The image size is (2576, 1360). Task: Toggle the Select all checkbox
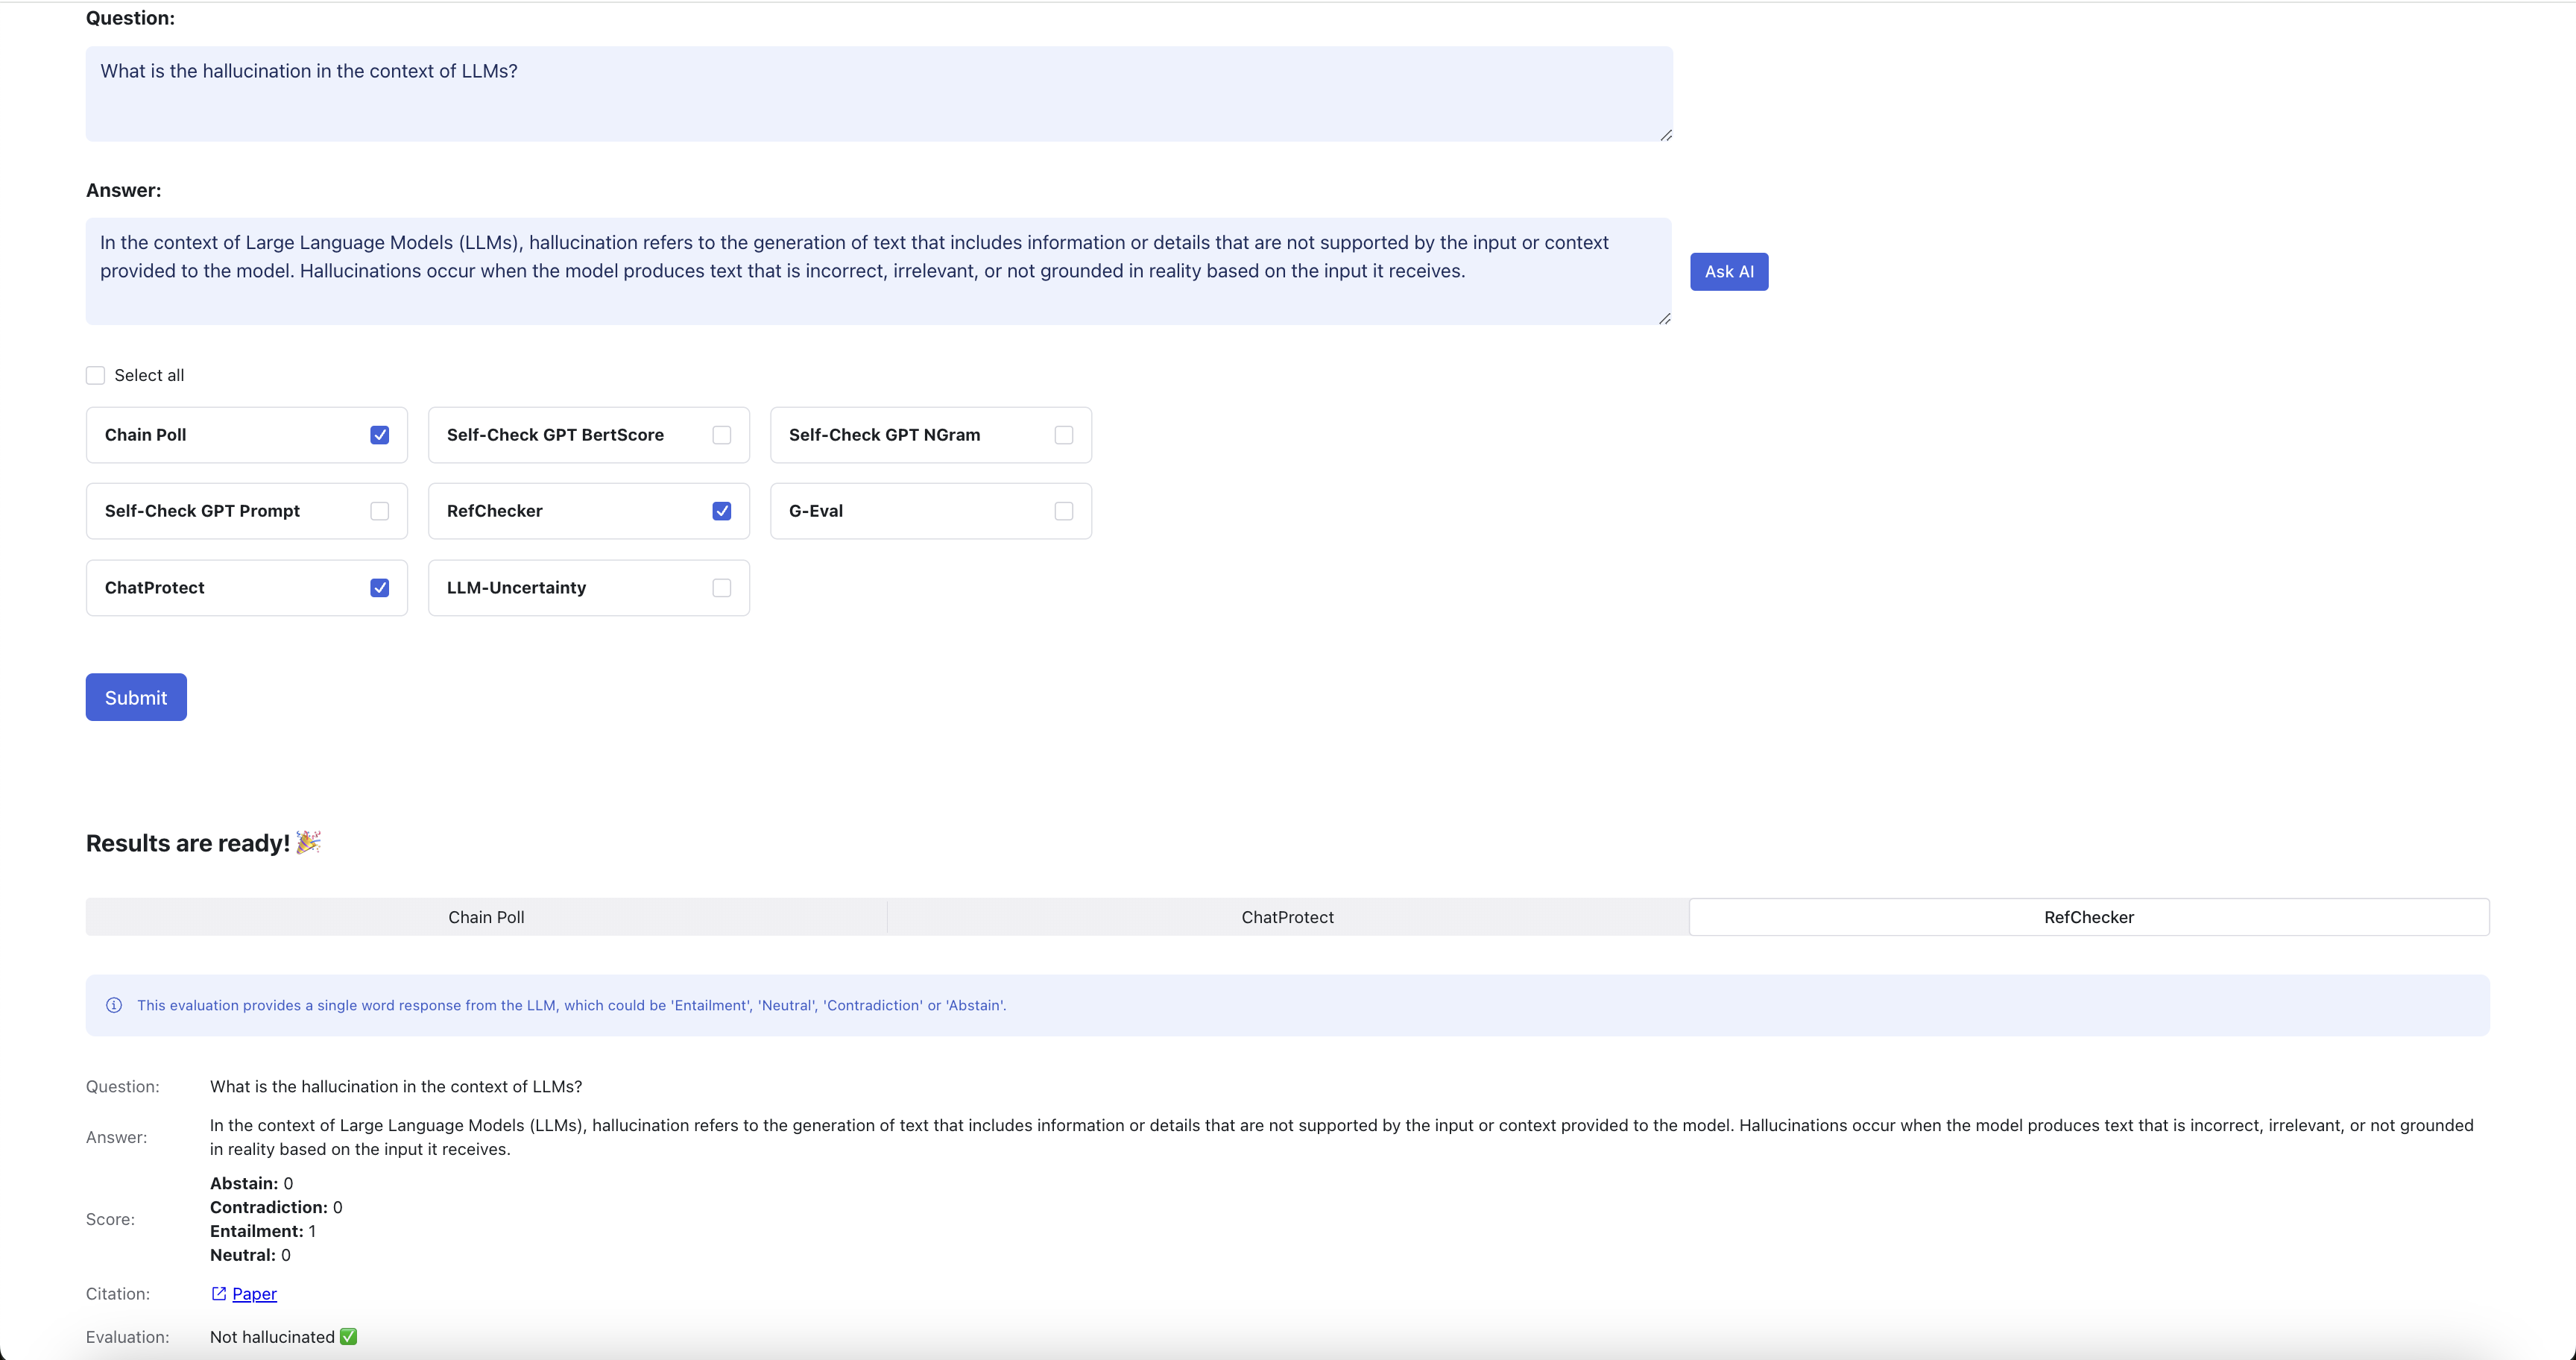click(x=96, y=375)
